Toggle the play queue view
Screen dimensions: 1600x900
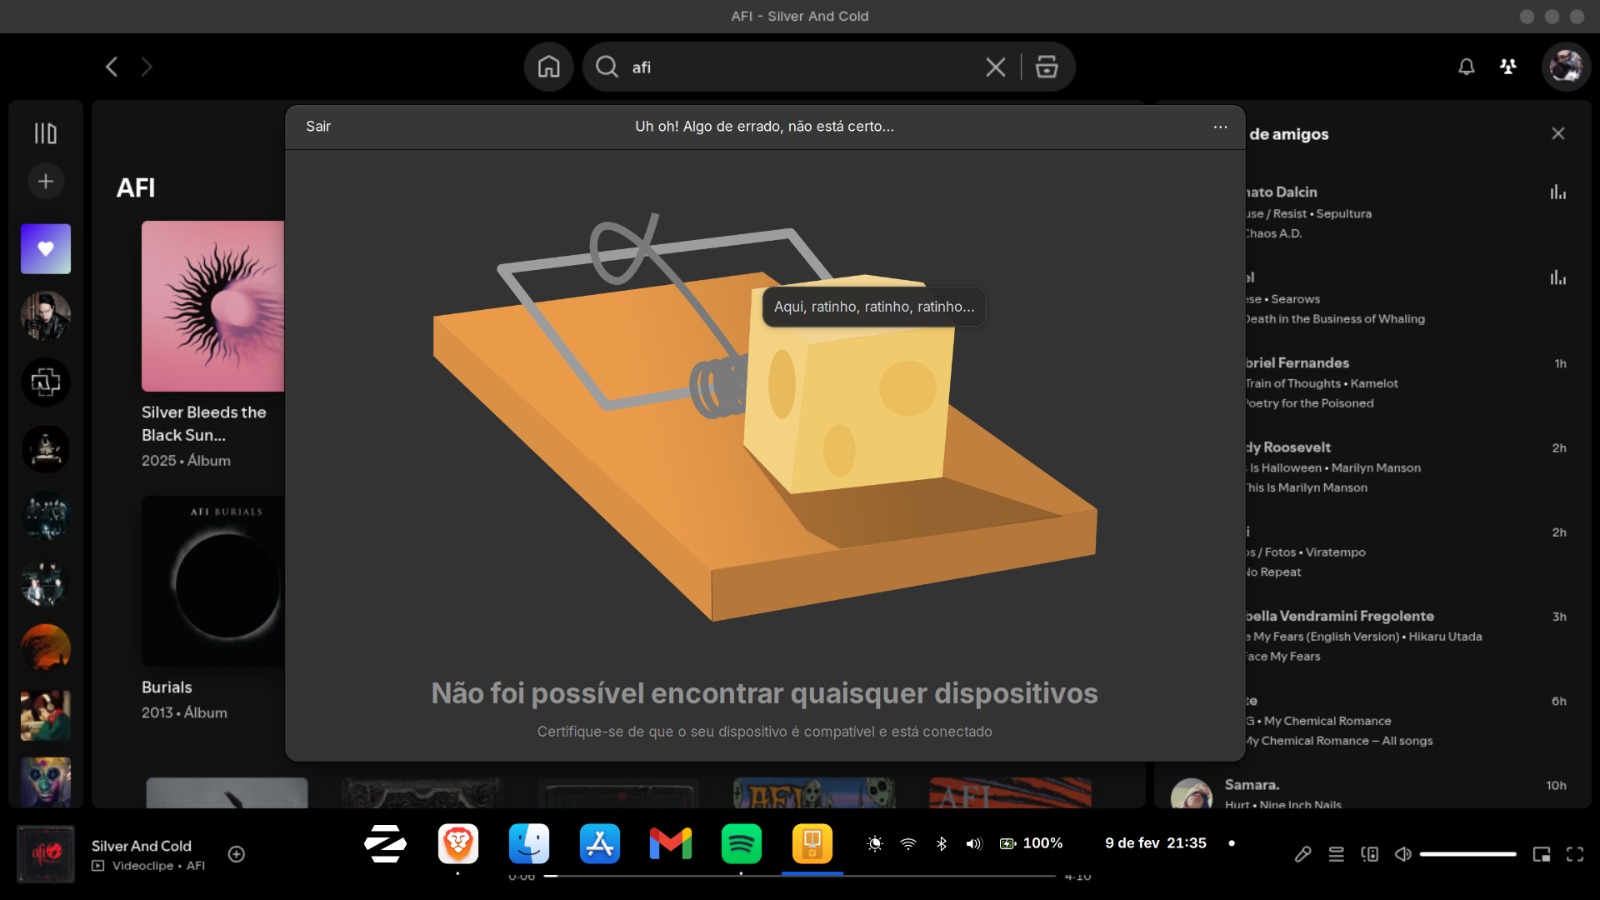pyautogui.click(x=1336, y=854)
